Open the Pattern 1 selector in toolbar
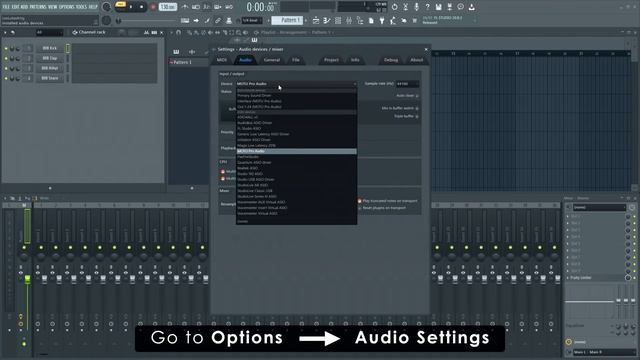The width and height of the screenshot is (640, 360). pos(287,20)
